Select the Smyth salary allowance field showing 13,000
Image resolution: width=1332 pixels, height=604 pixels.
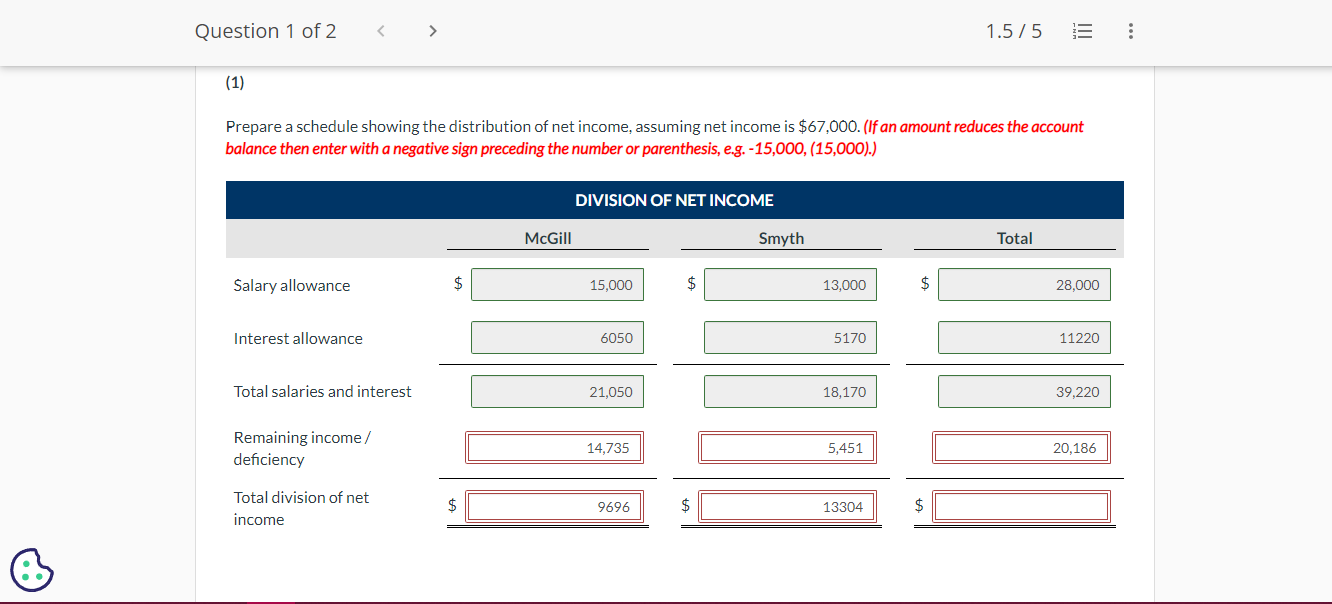tap(790, 284)
